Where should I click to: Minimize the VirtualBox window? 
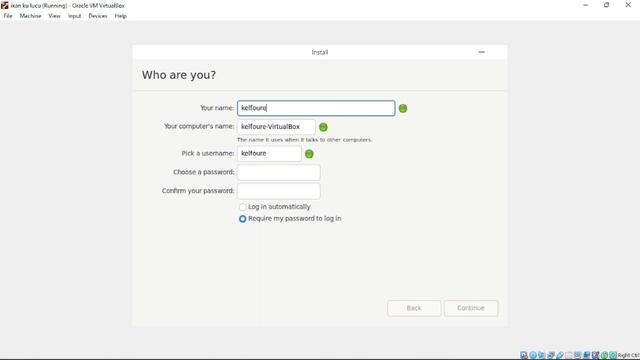pyautogui.click(x=586, y=5)
